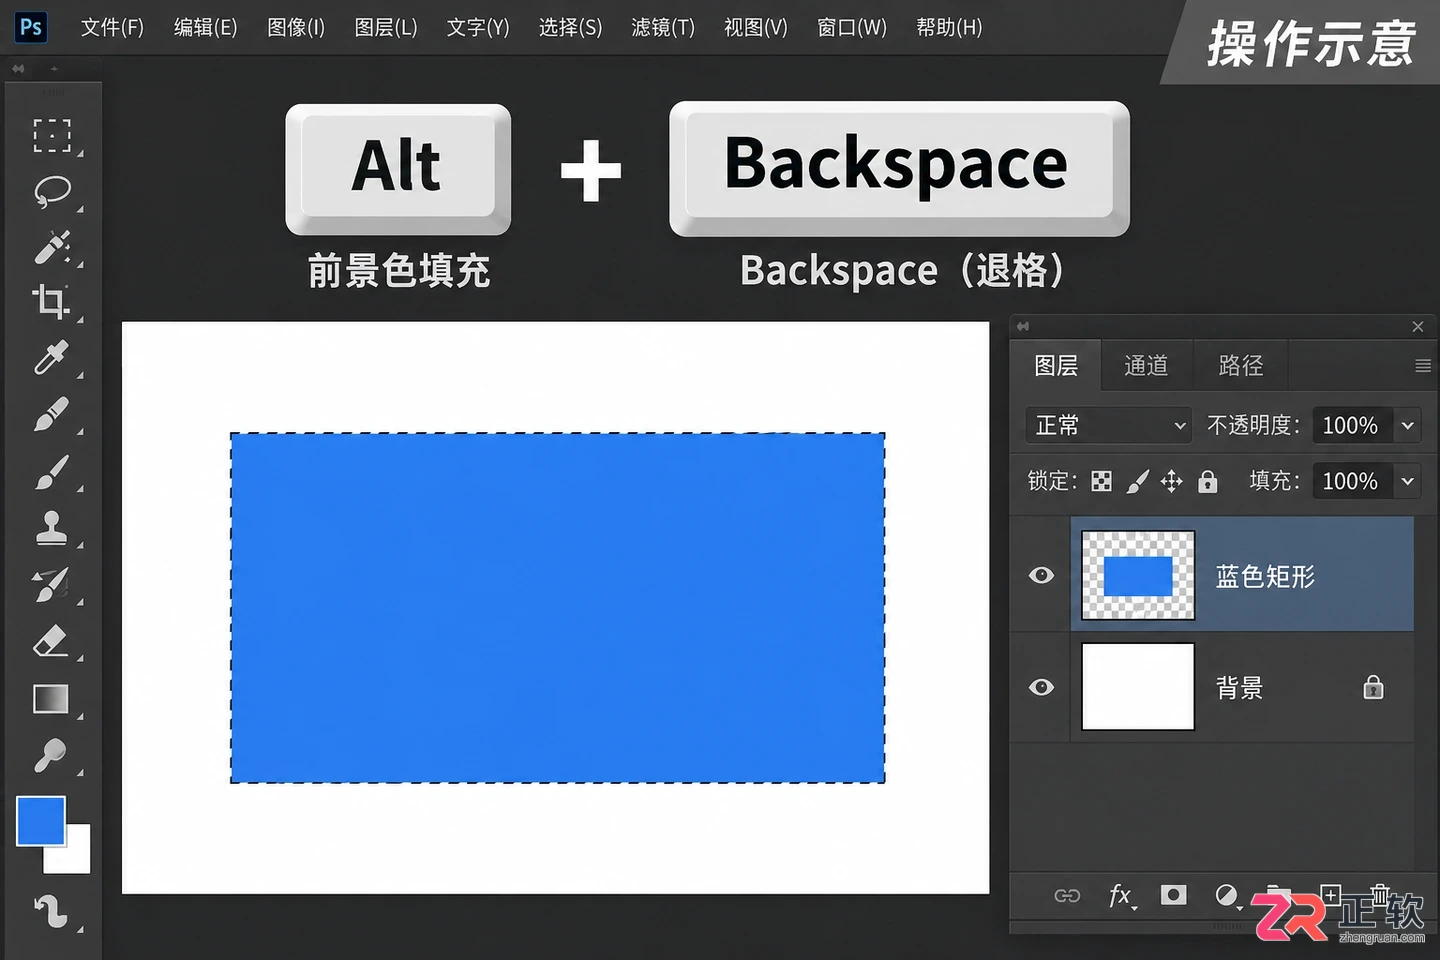This screenshot has height=960, width=1440.
Task: Select the Clone Stamp tool
Action: [x=52, y=527]
